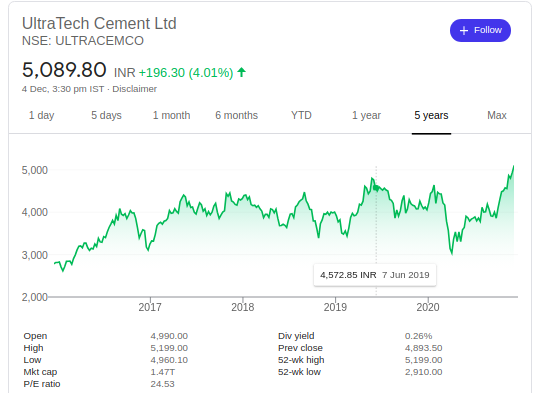Follow UltraTech Cement stock
Image resolution: width=538 pixels, height=393 pixels.
pyautogui.click(x=480, y=31)
